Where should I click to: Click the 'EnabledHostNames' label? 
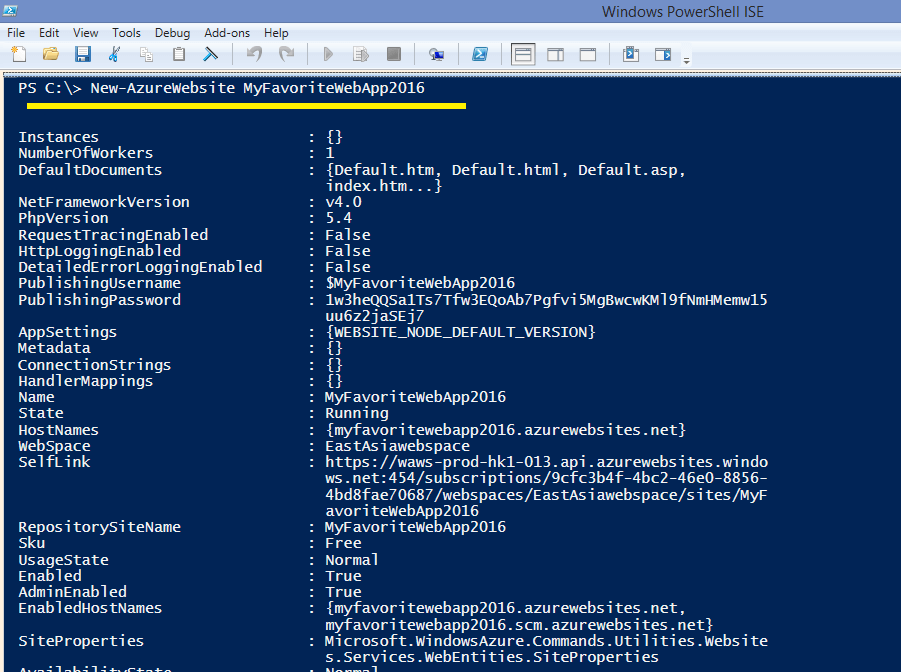point(90,608)
